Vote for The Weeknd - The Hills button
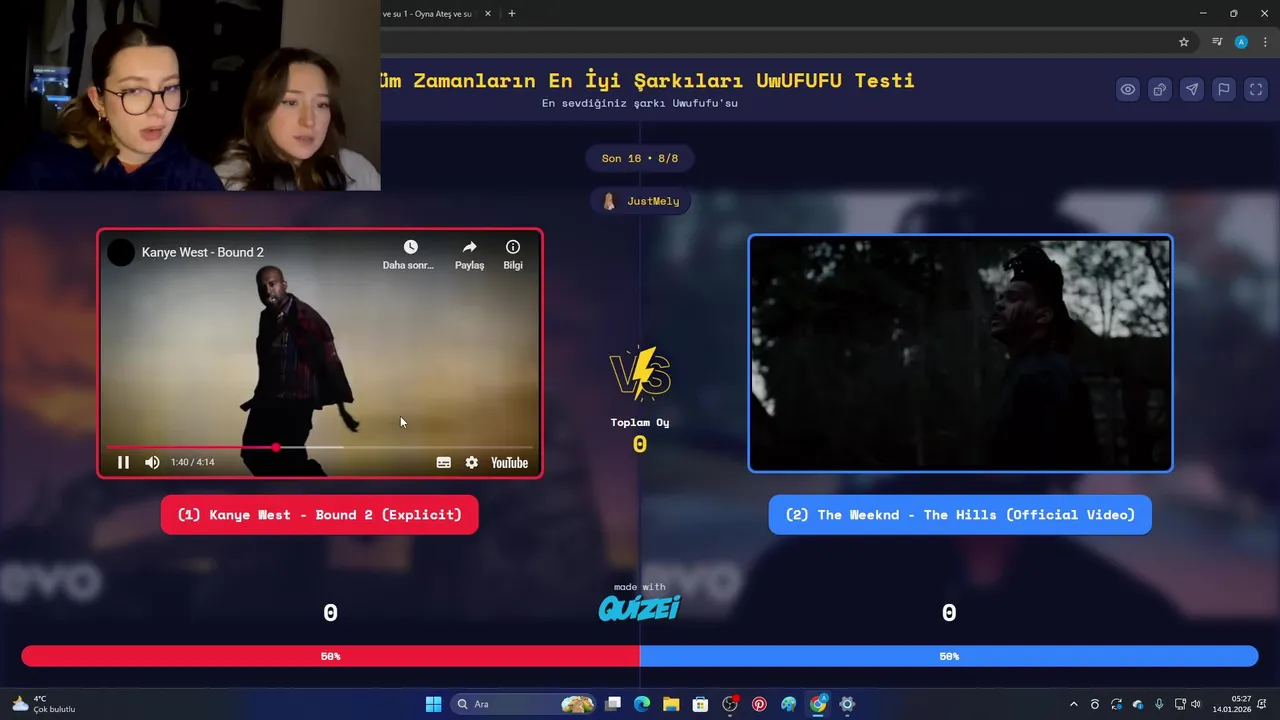The image size is (1280, 720). click(960, 515)
